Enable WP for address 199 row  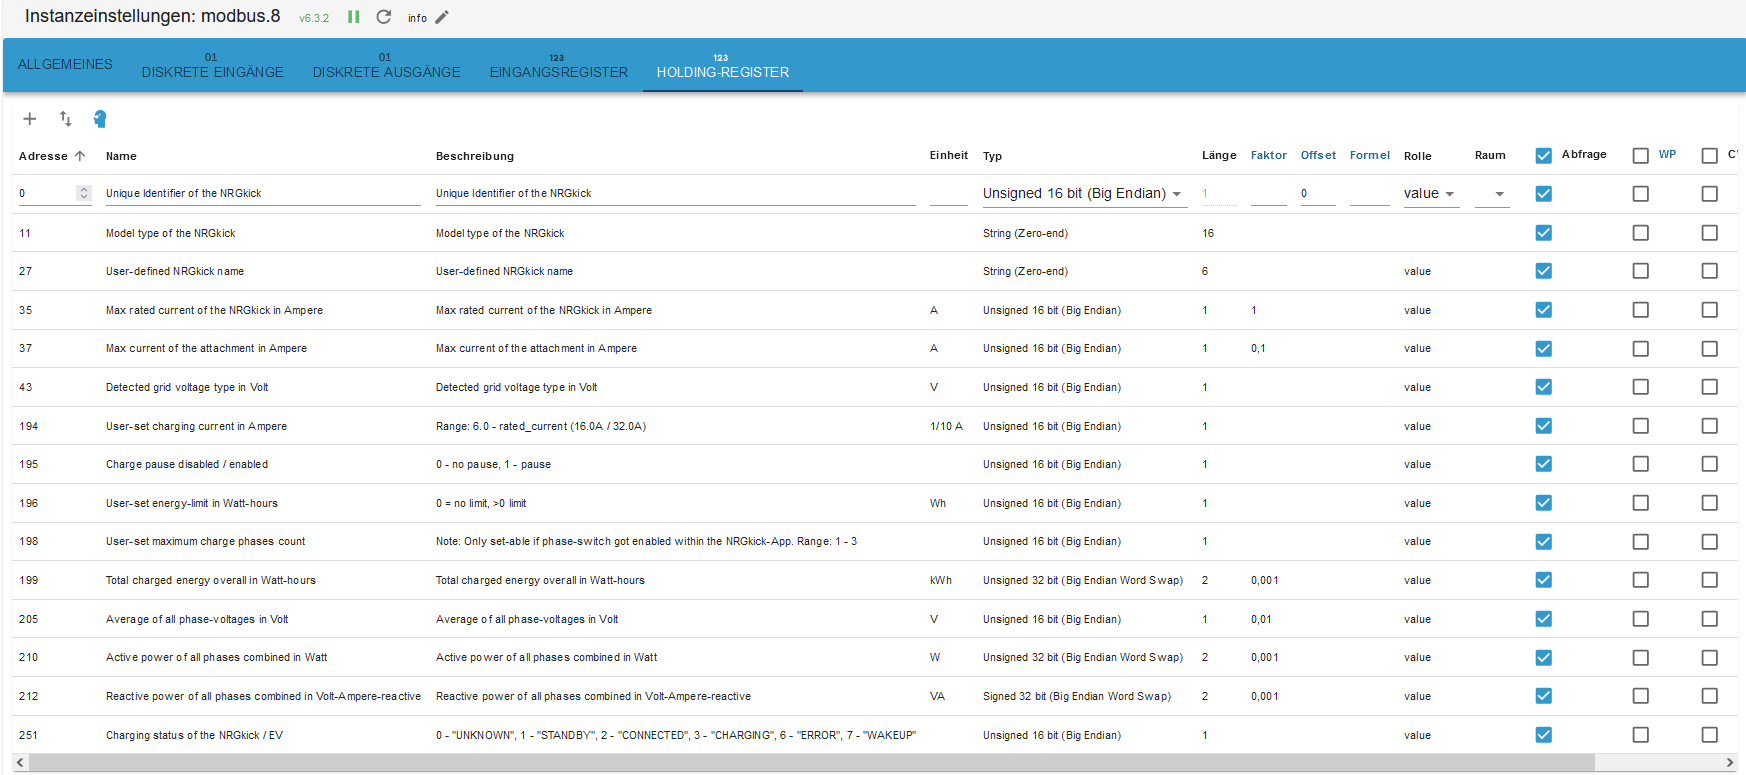coord(1641,580)
